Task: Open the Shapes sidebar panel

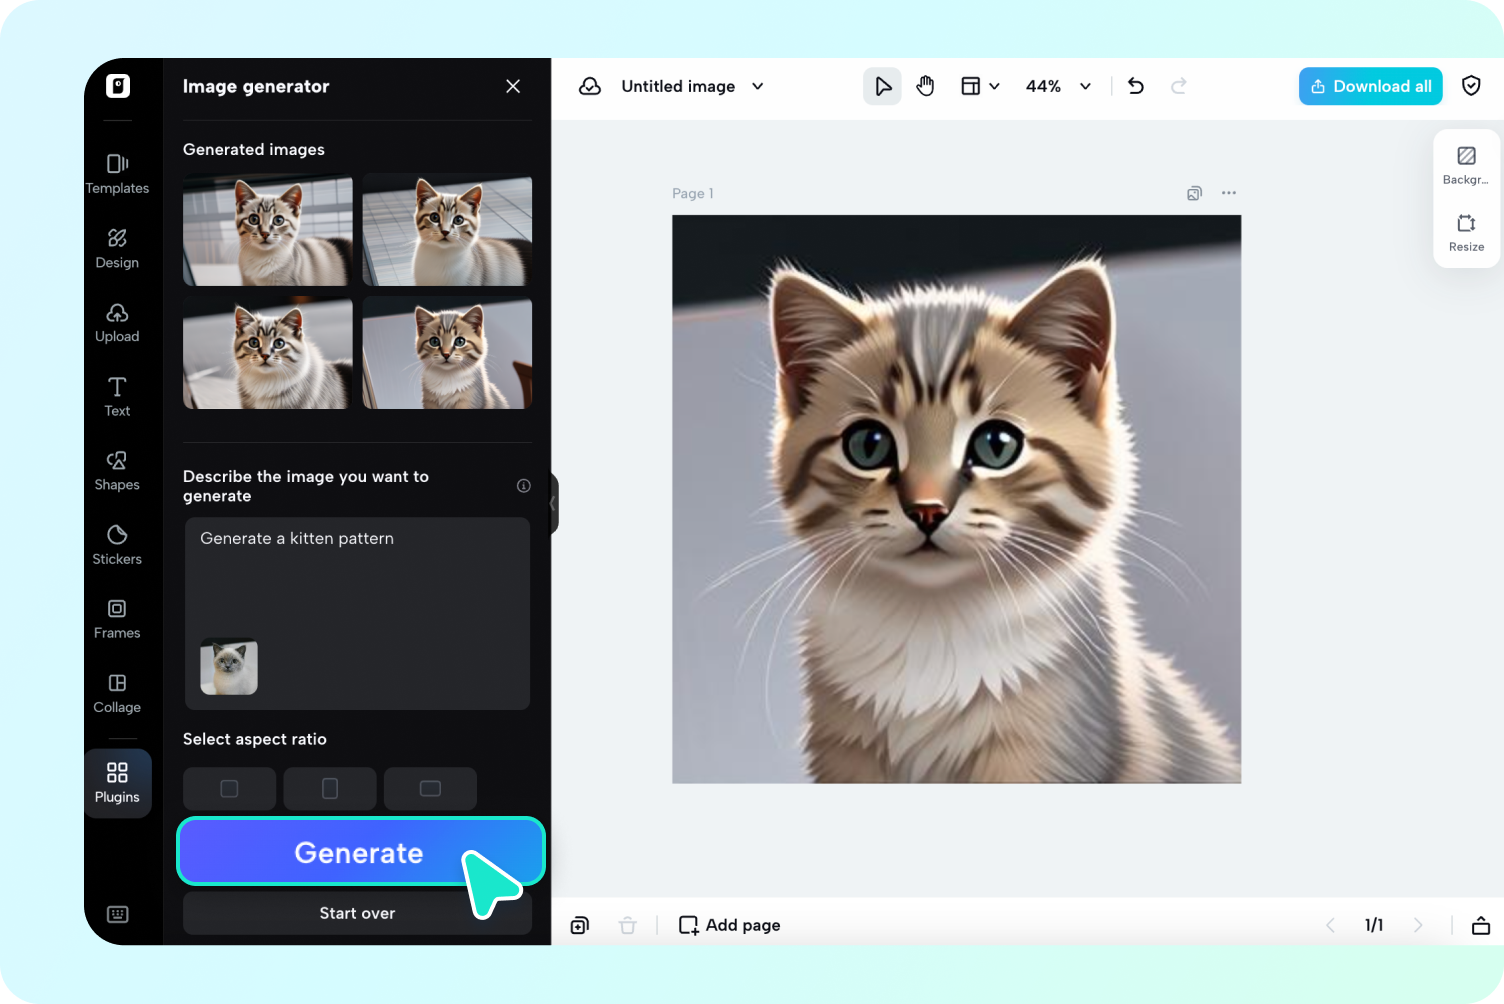Action: click(x=117, y=470)
